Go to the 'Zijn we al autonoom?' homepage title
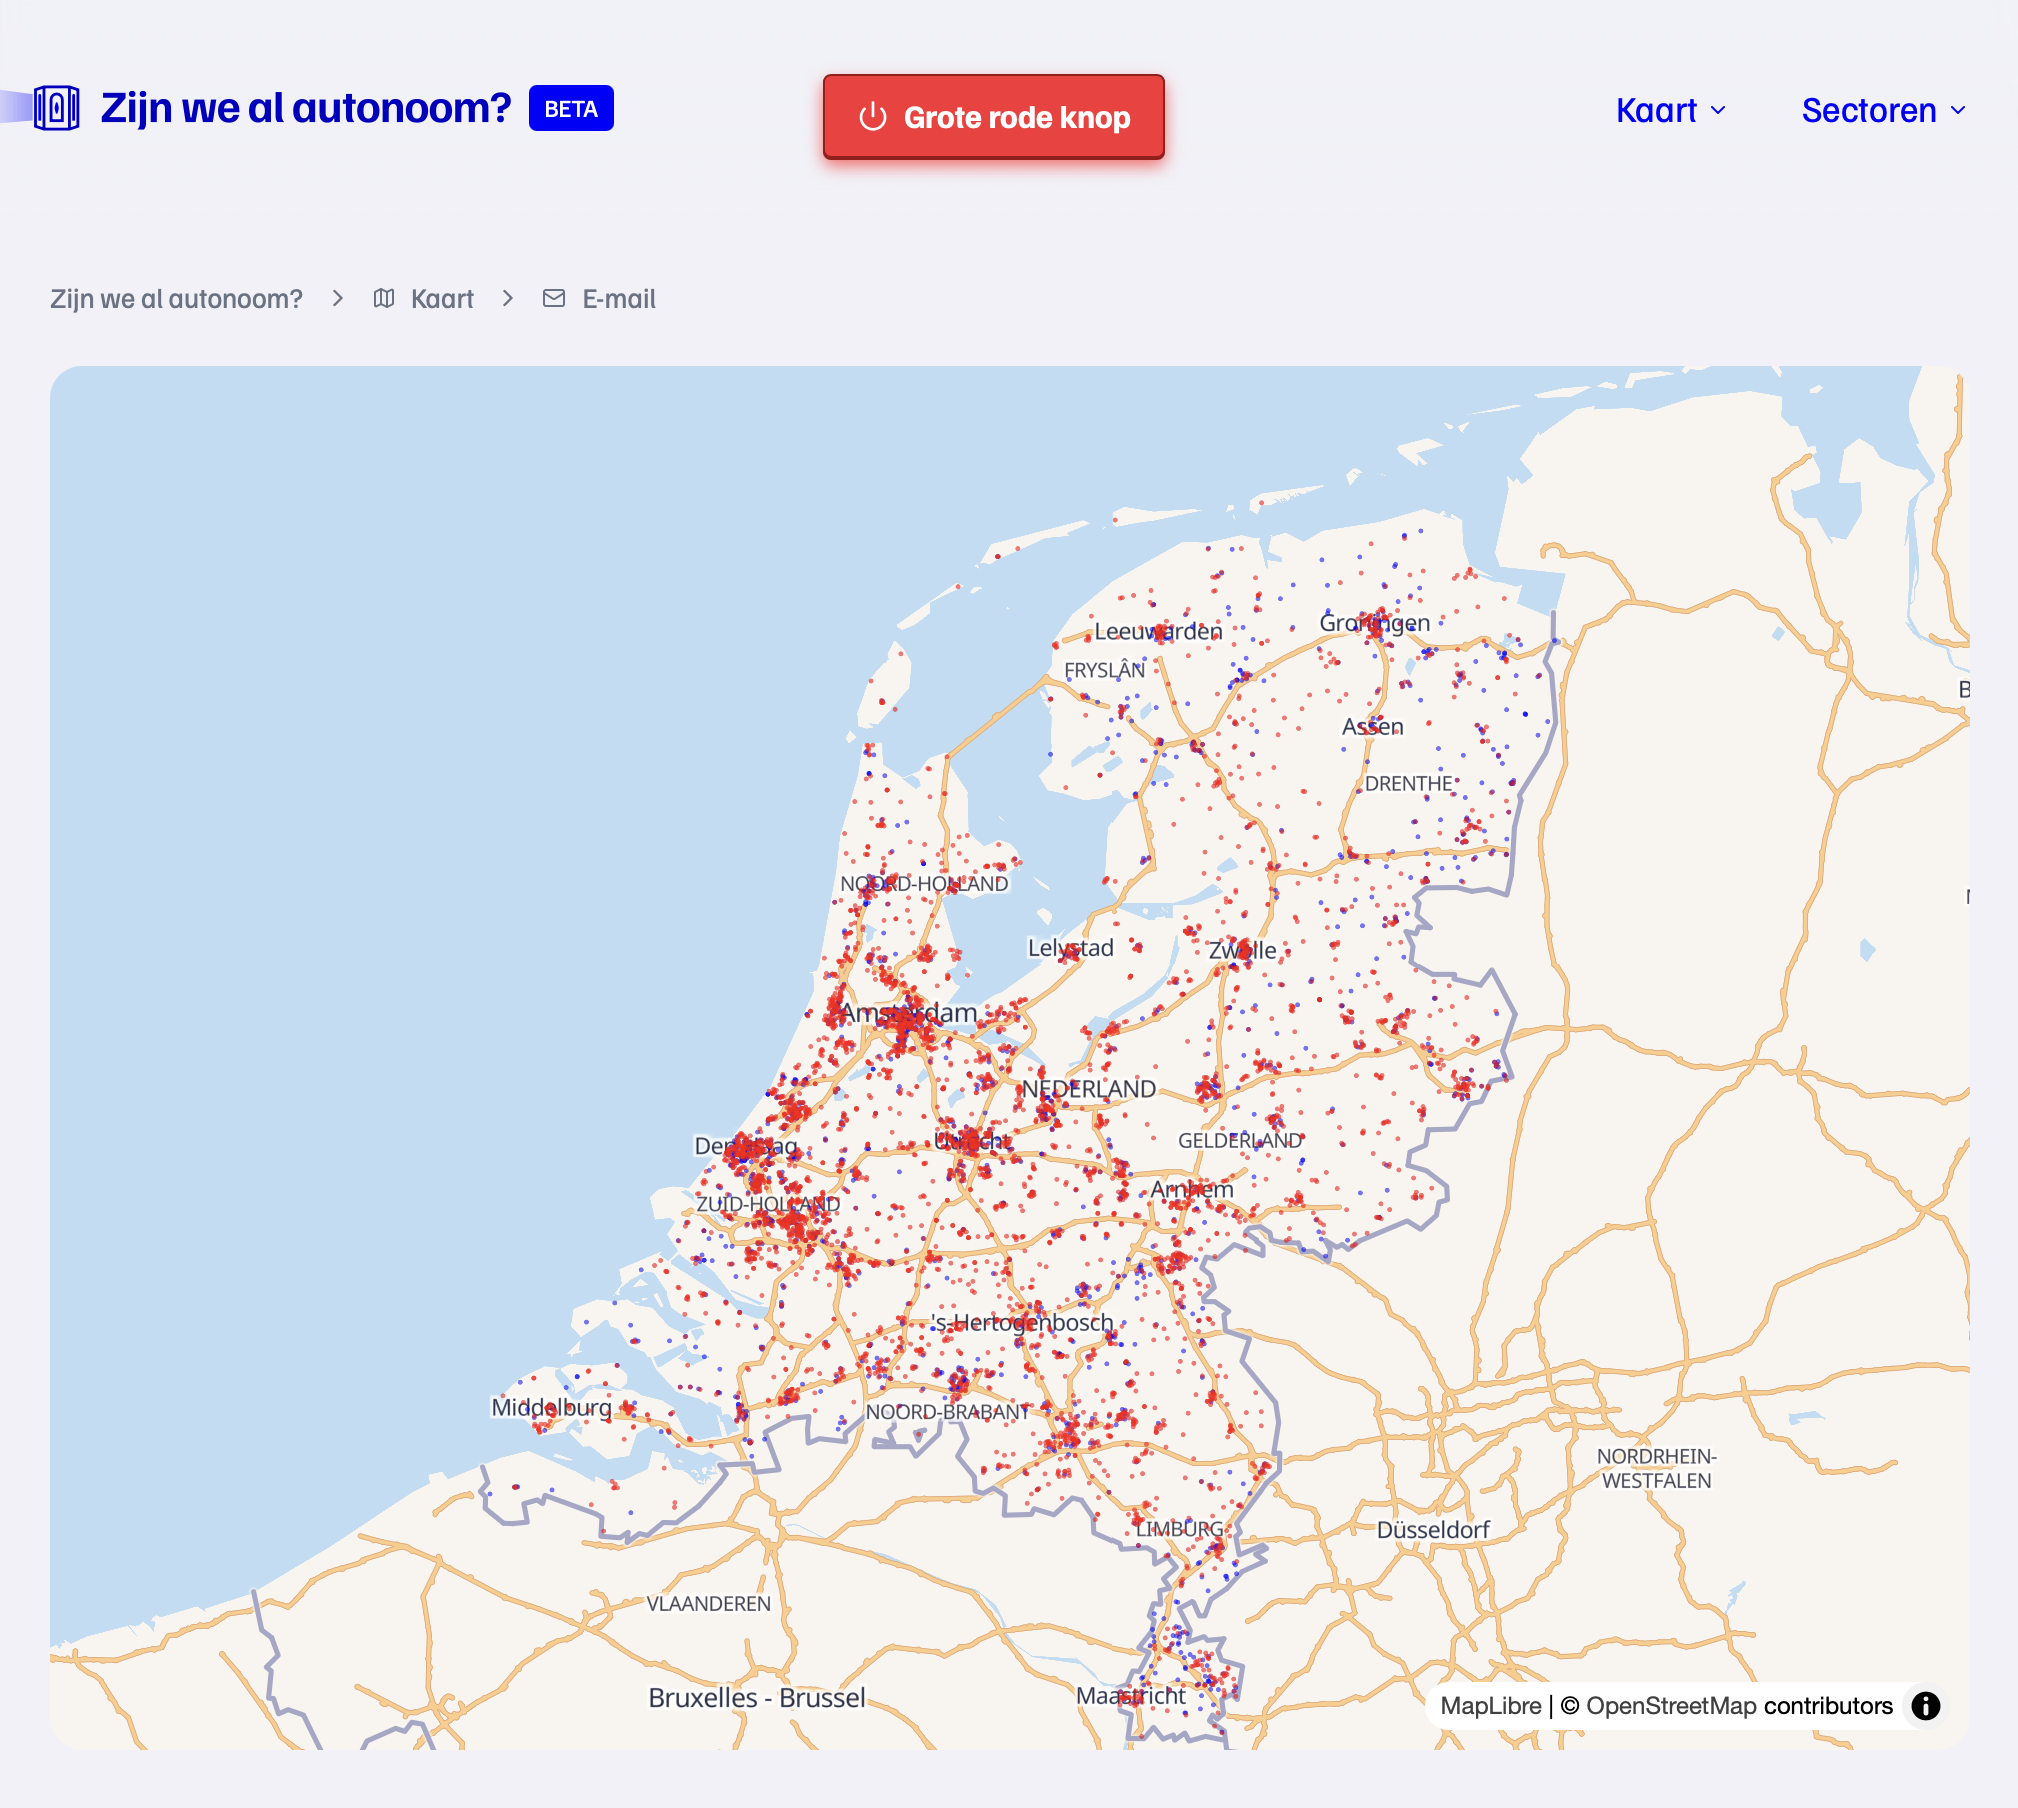 click(x=306, y=108)
